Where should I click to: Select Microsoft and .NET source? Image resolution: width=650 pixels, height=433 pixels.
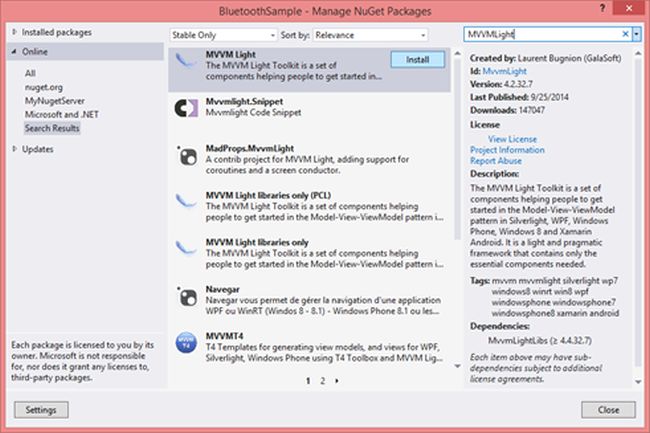[x=61, y=114]
